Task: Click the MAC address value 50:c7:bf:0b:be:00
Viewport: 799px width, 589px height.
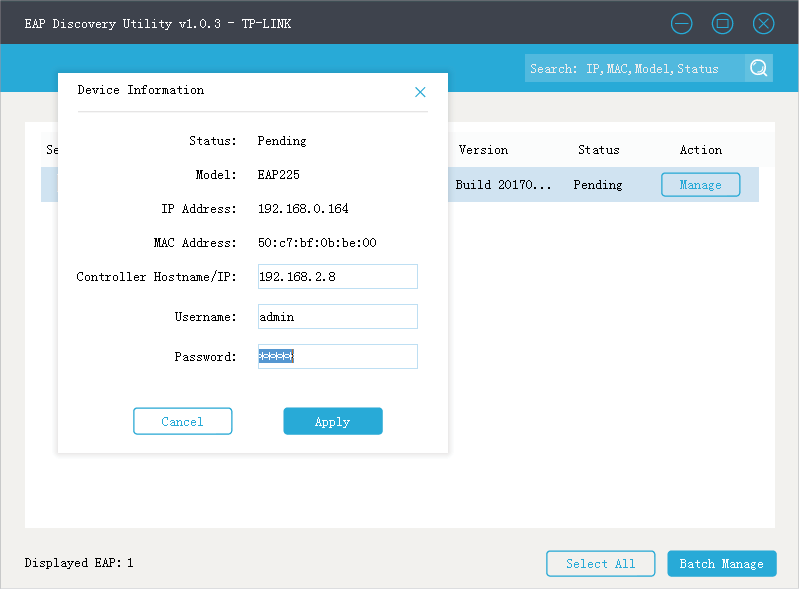Action: 317,243
